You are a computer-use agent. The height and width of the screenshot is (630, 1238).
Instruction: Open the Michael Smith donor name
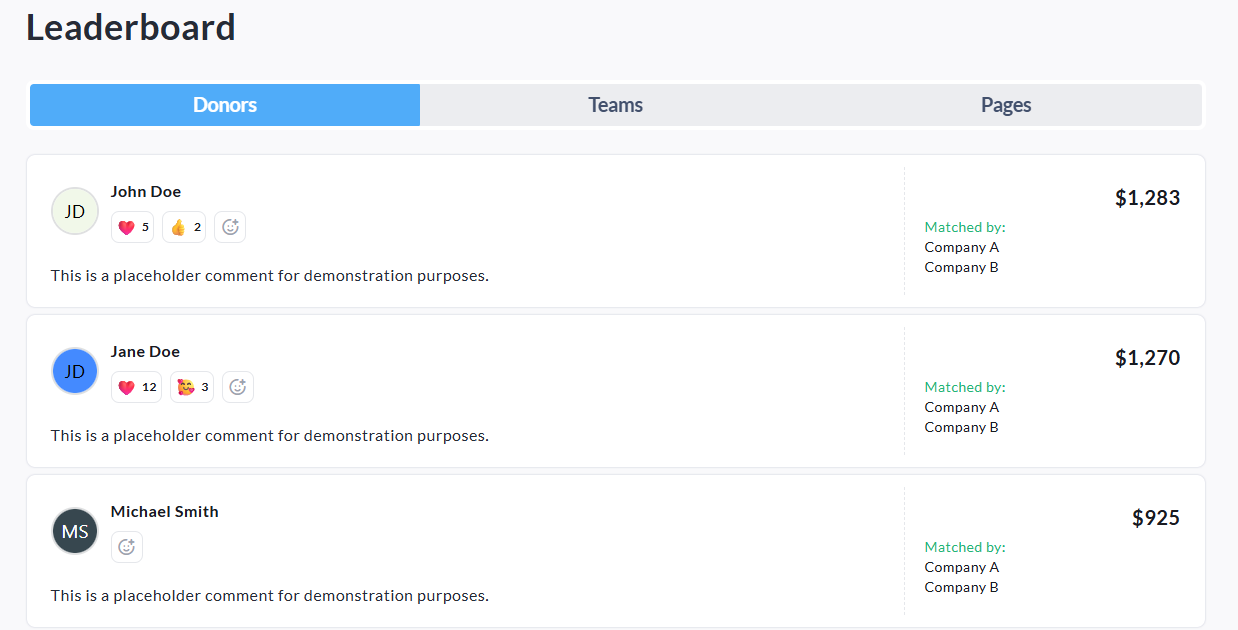tap(165, 512)
